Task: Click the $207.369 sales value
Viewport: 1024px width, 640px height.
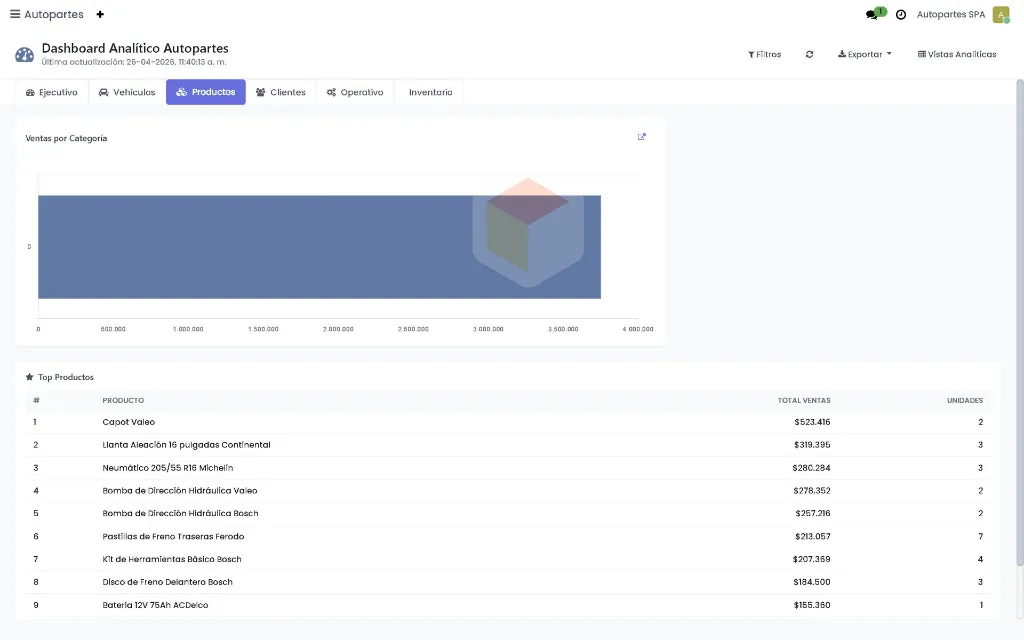Action: coord(811,559)
